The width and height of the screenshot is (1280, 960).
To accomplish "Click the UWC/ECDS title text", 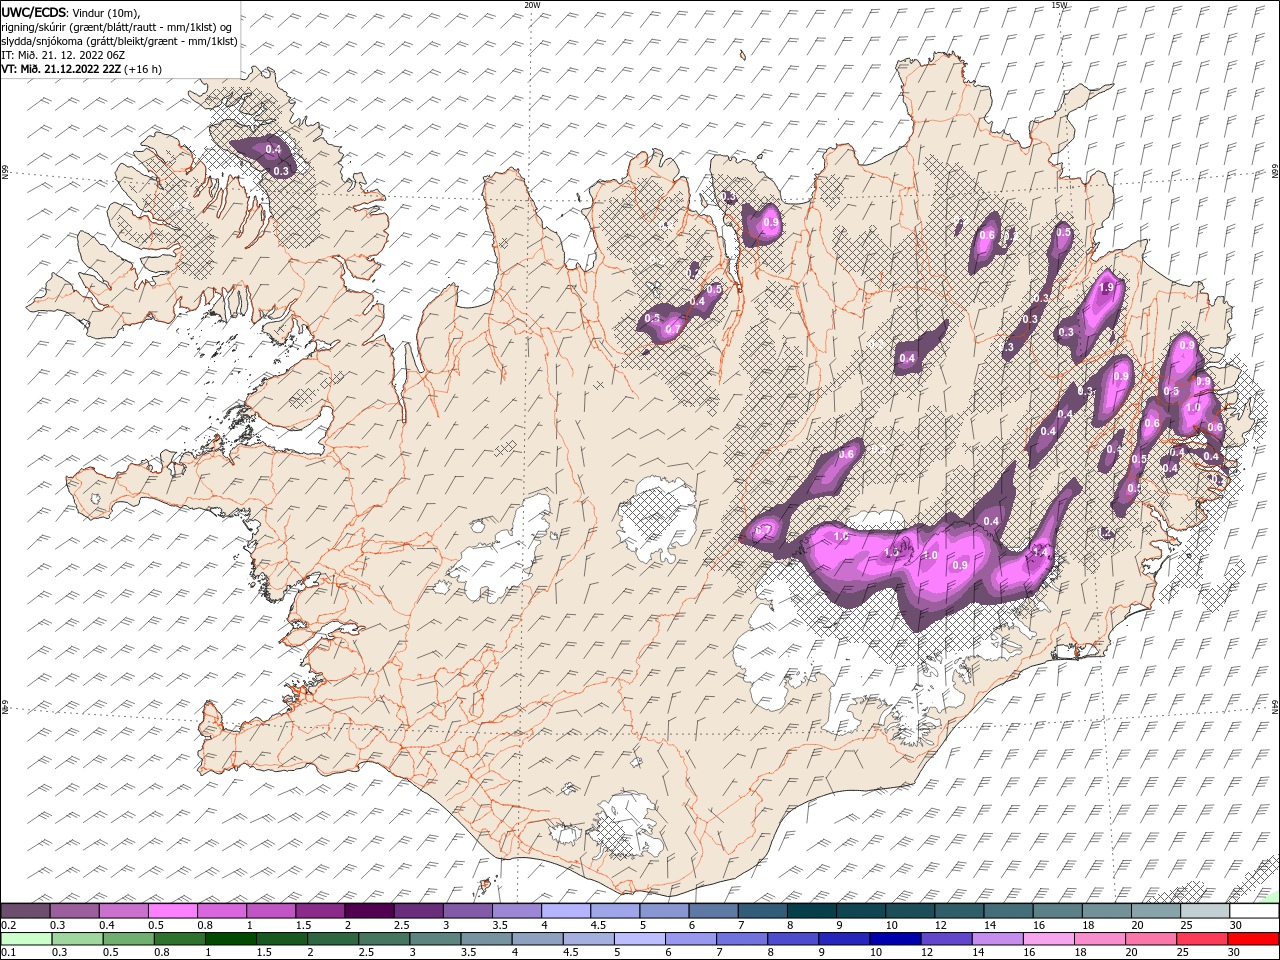I will (x=34, y=12).
